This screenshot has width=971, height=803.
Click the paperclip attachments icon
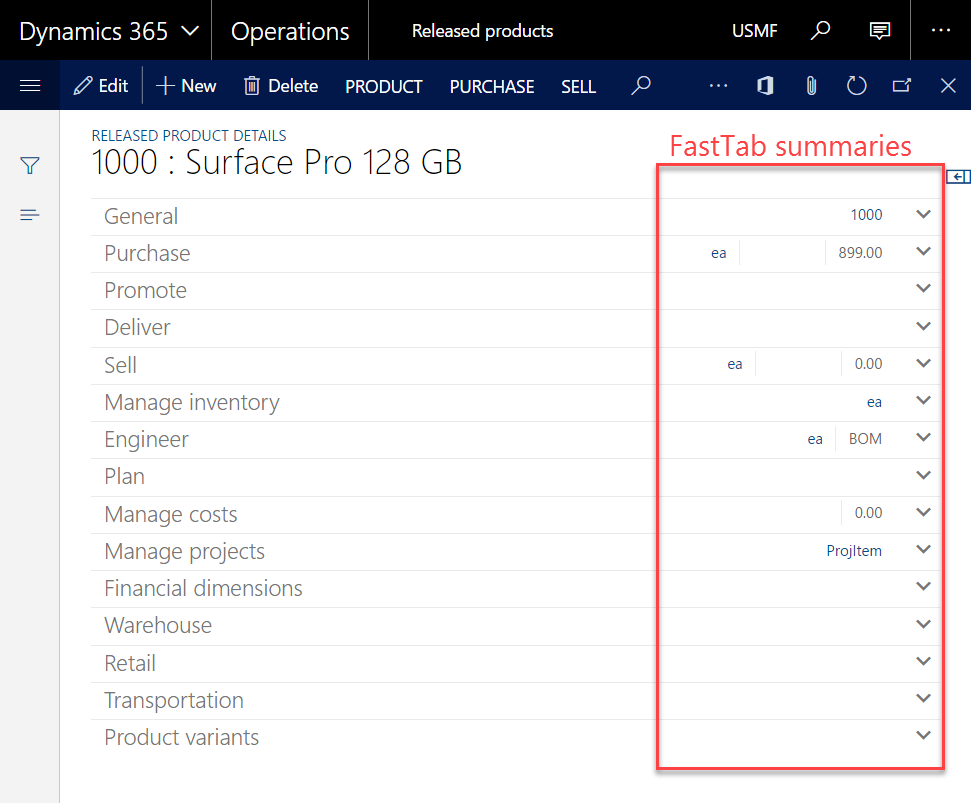point(810,86)
